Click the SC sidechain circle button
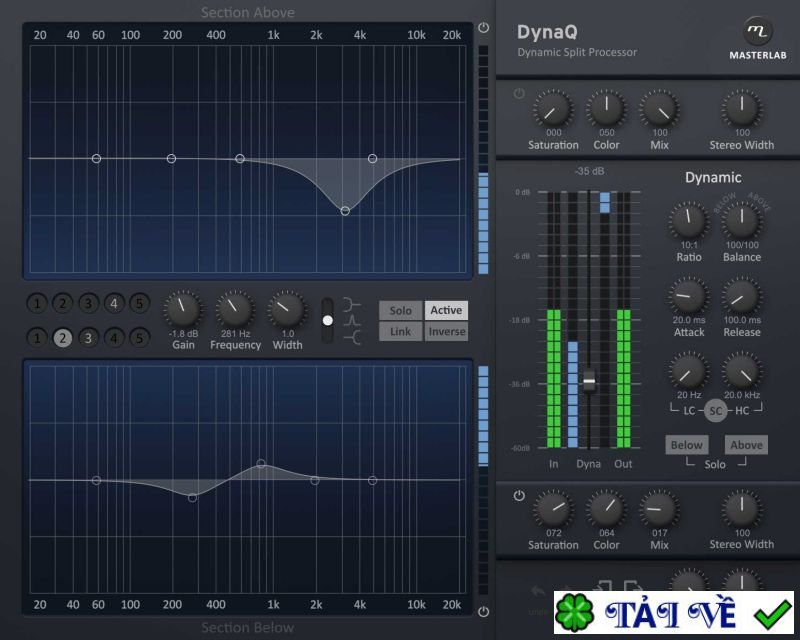800x640 pixels. pos(715,410)
